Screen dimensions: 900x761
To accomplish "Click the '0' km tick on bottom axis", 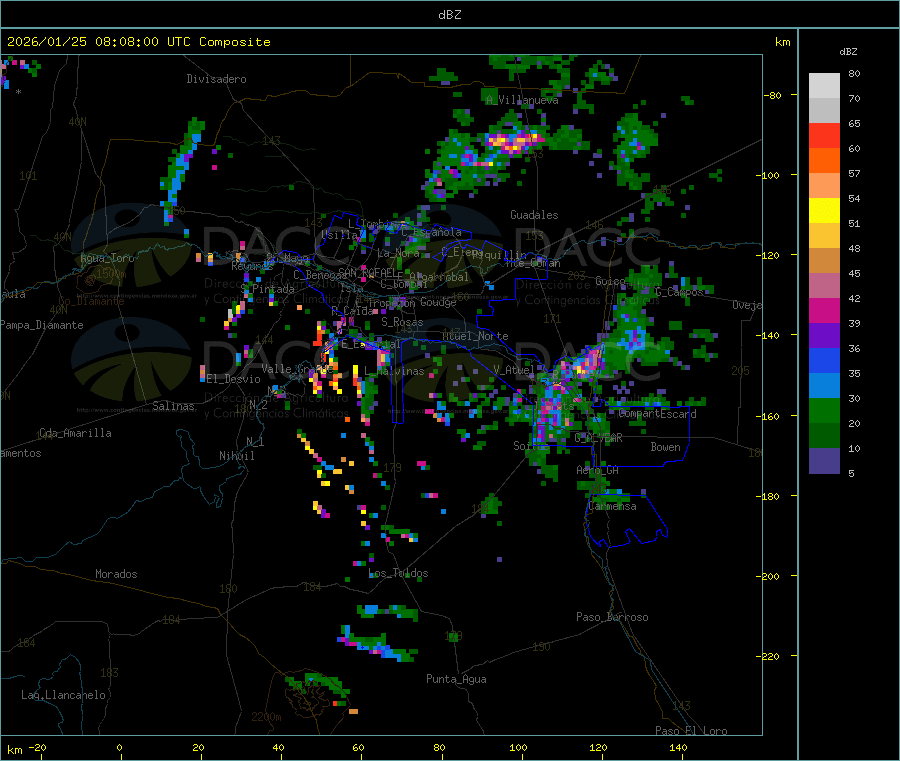I will pyautogui.click(x=119, y=747).
